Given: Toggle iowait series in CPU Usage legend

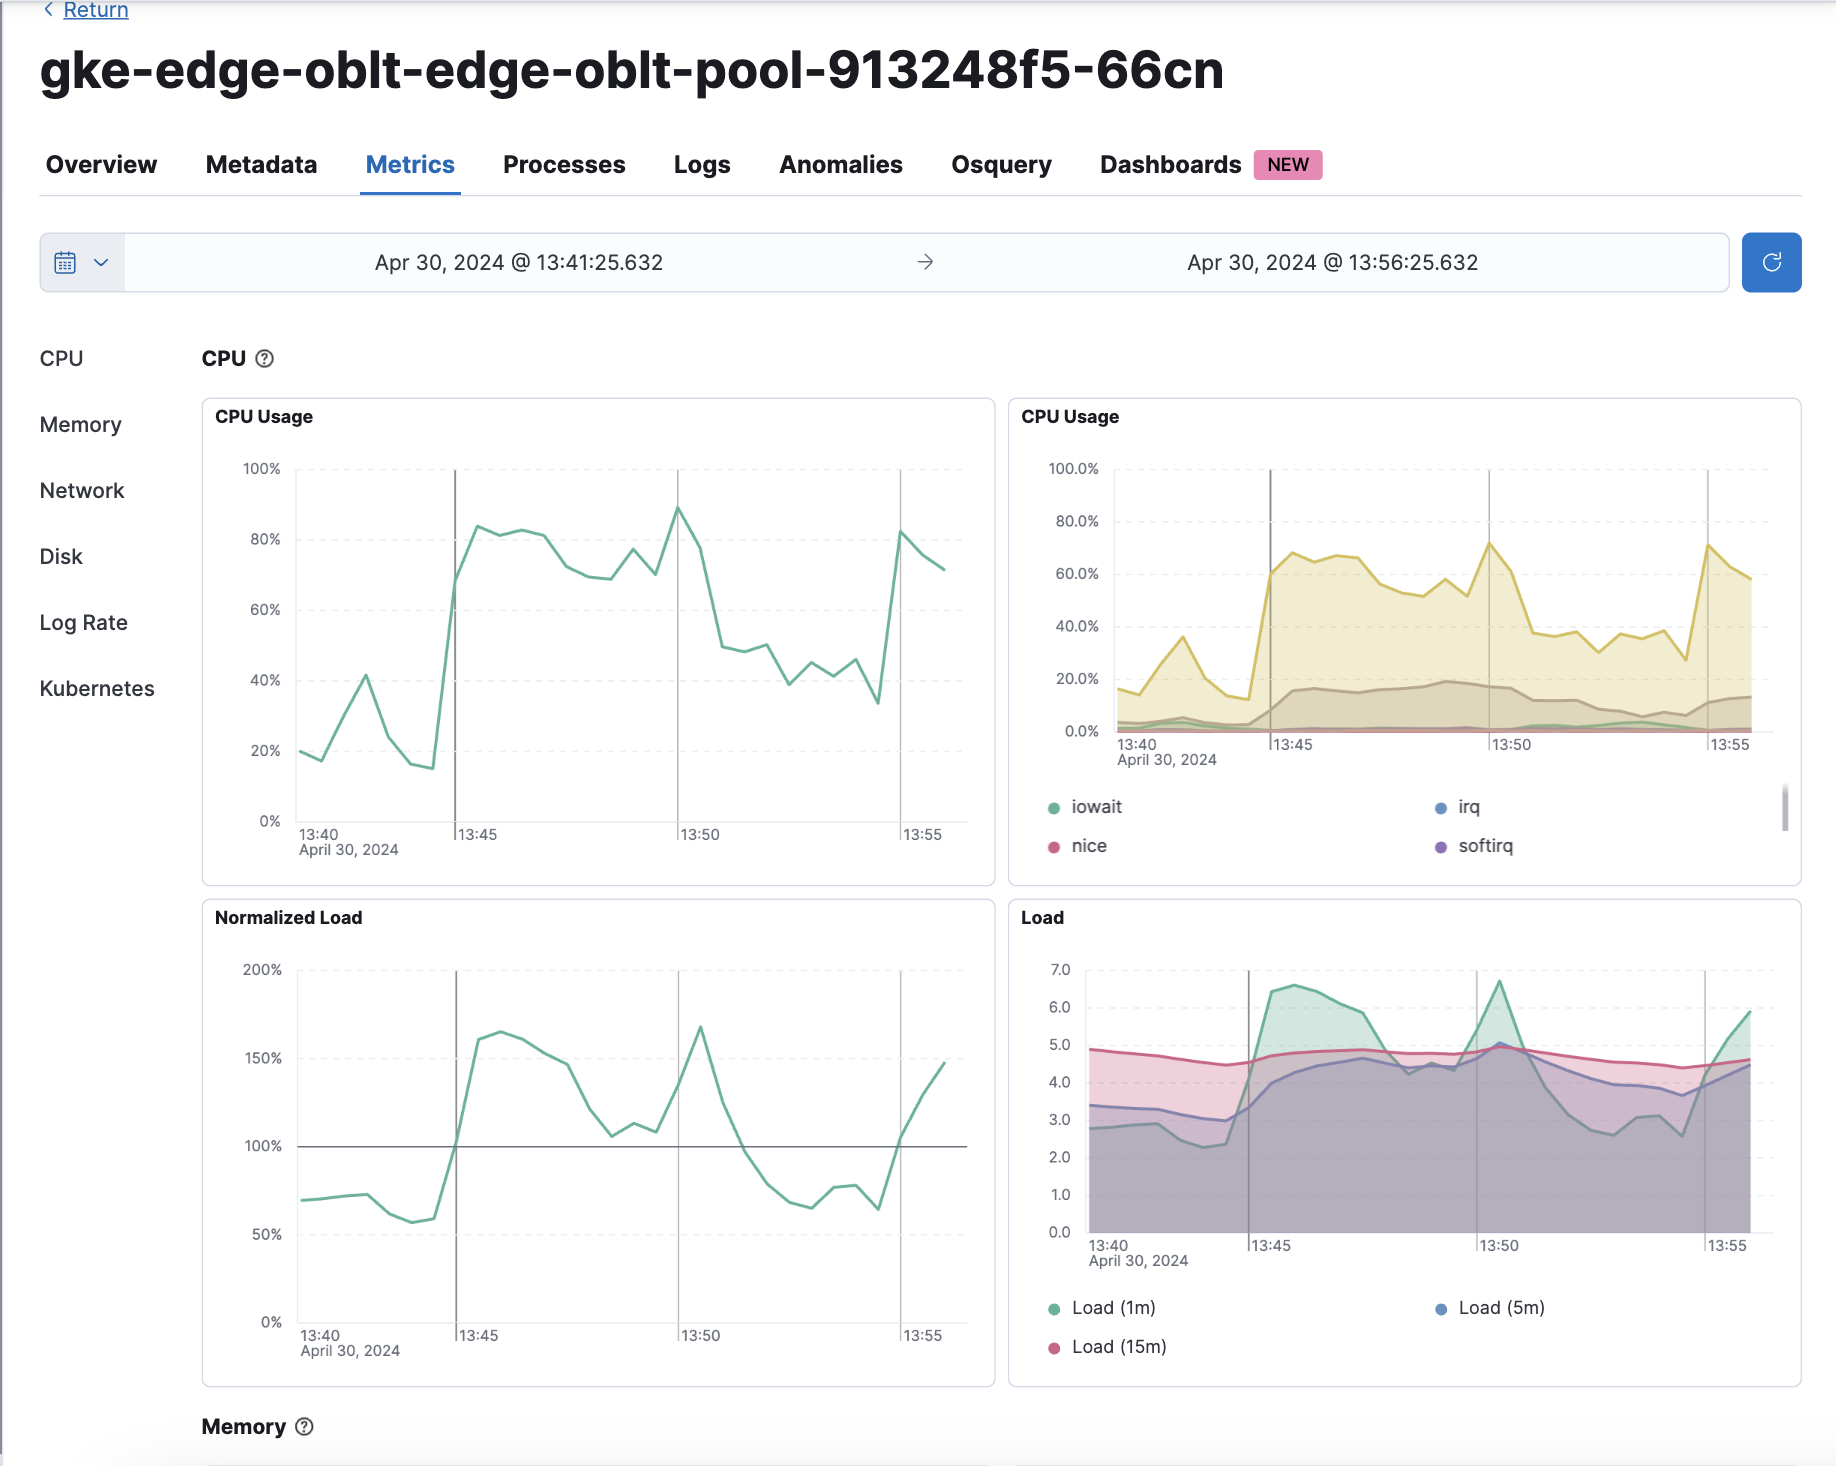Looking at the screenshot, I should 1084,807.
